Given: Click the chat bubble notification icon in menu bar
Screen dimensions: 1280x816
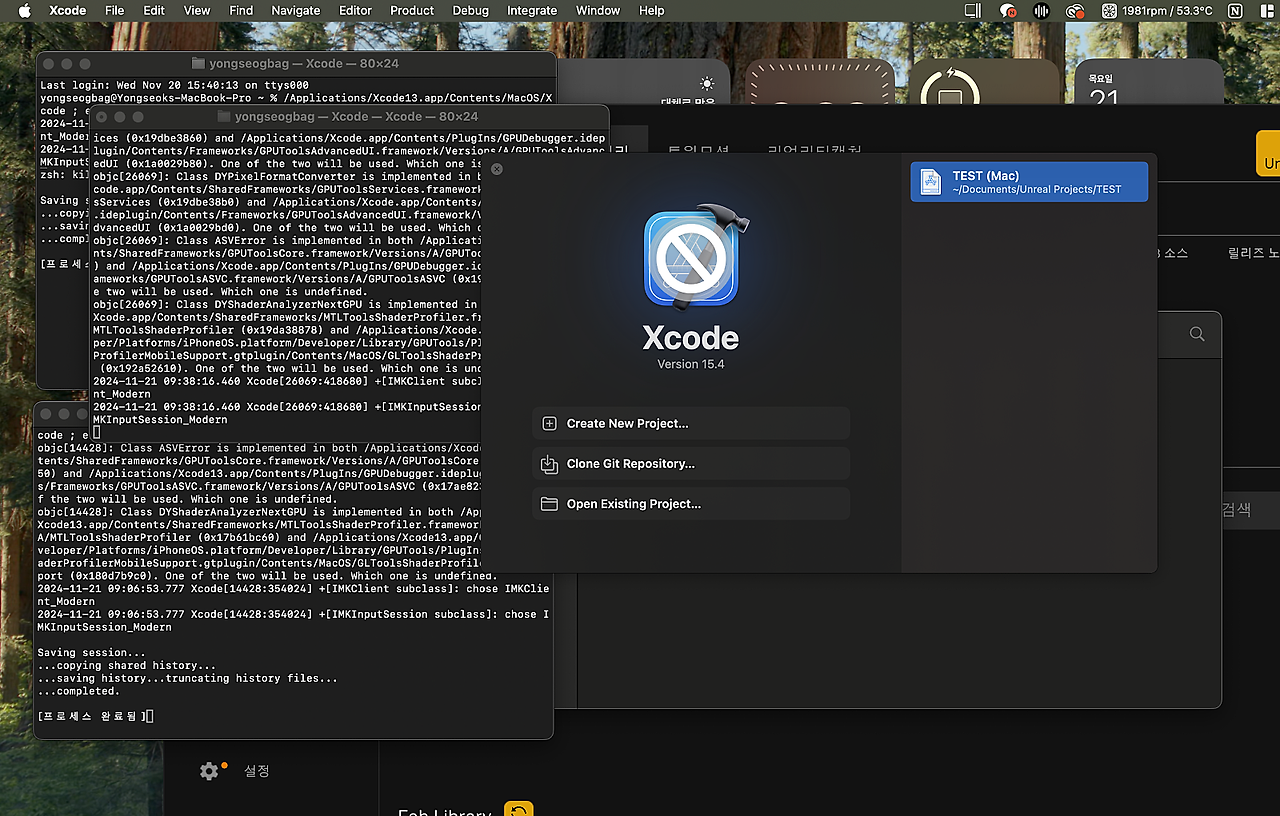Looking at the screenshot, I should (1007, 11).
